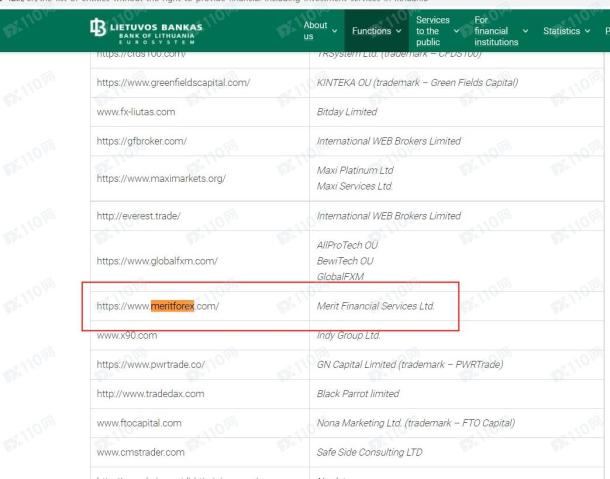The width and height of the screenshot is (610, 479).
Task: Expand the Statistics chevron arrow
Action: coord(587,31)
